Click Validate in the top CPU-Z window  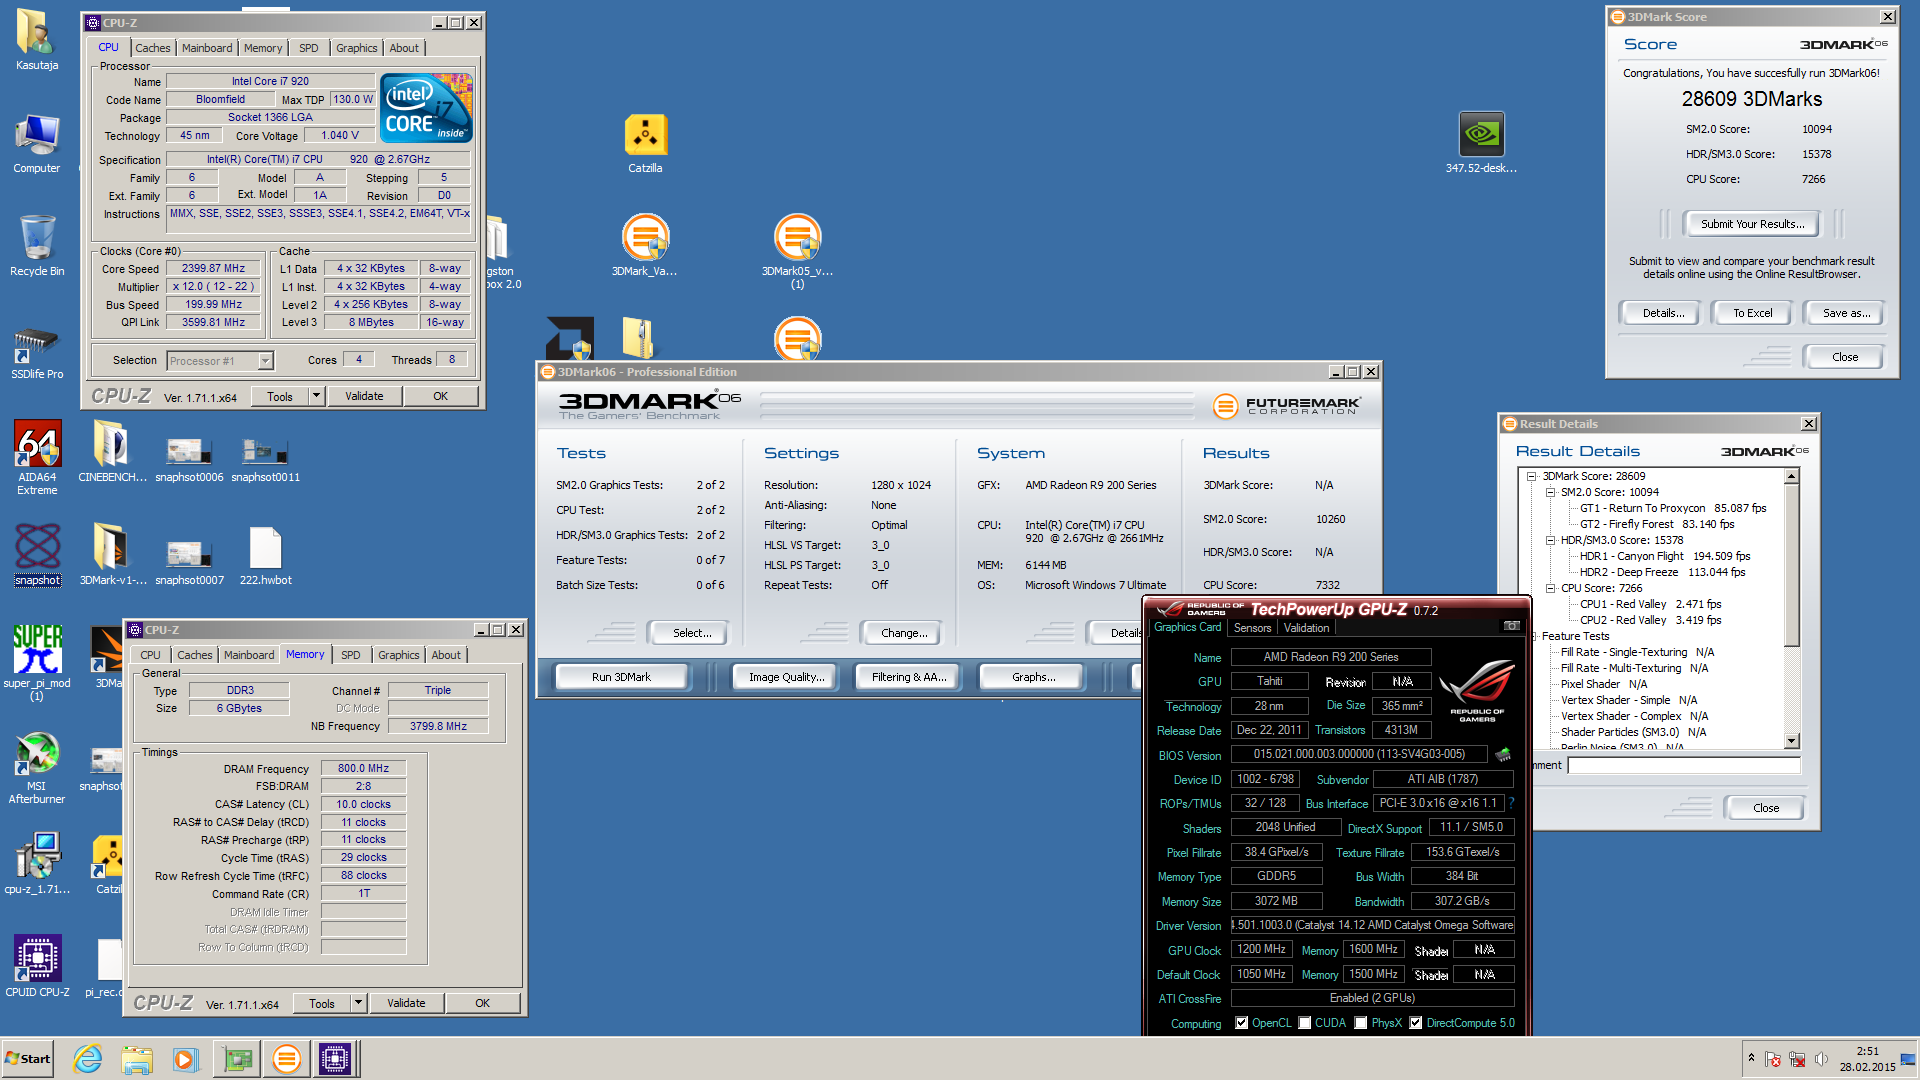point(364,396)
